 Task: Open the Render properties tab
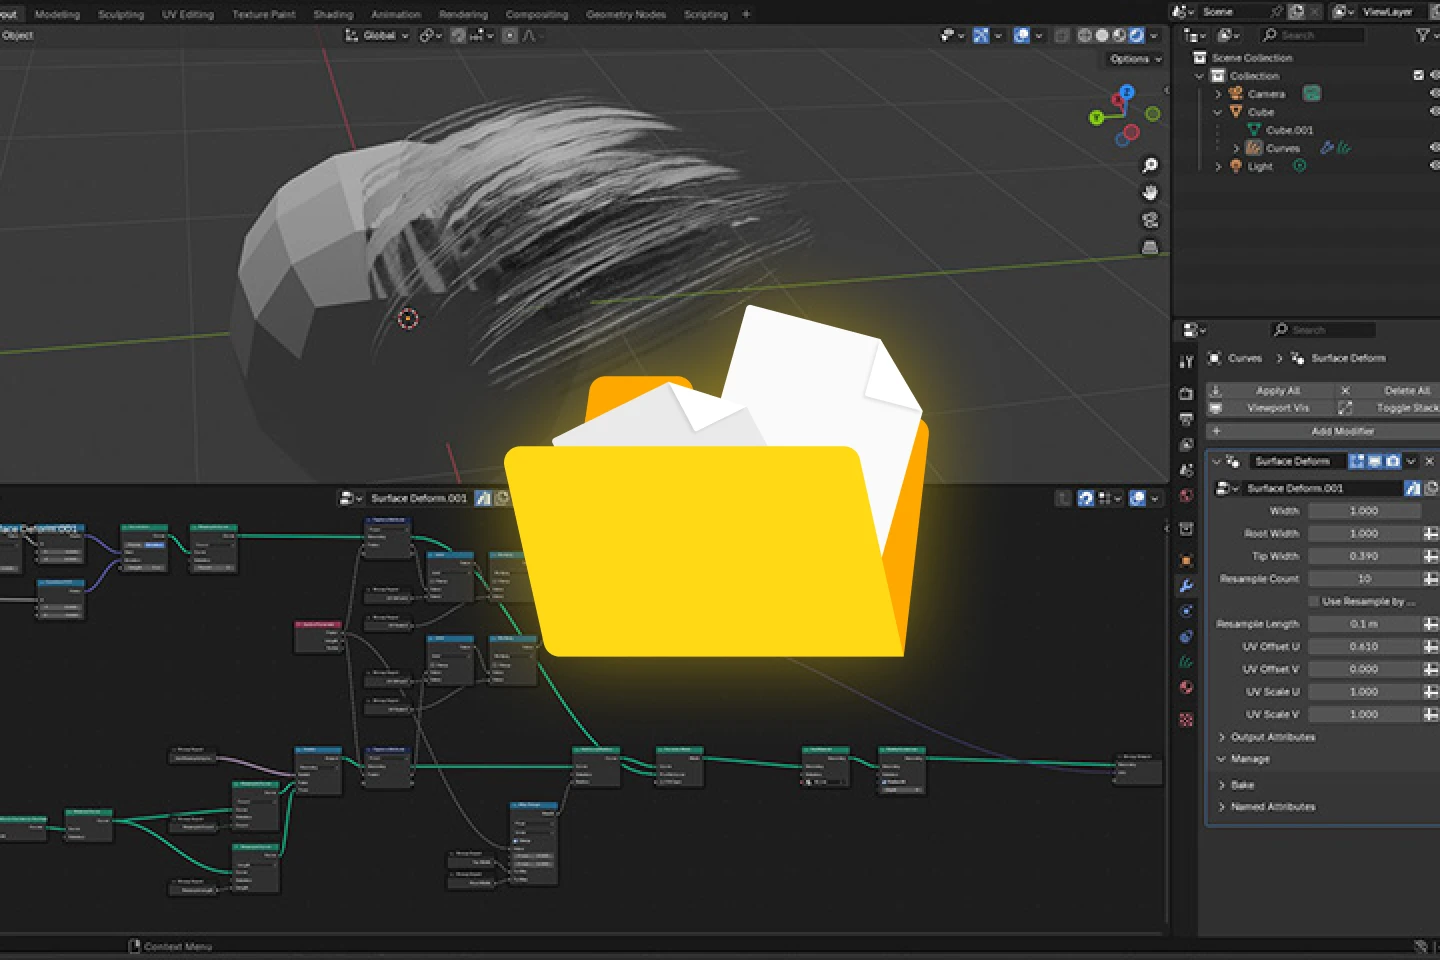coord(1186,394)
